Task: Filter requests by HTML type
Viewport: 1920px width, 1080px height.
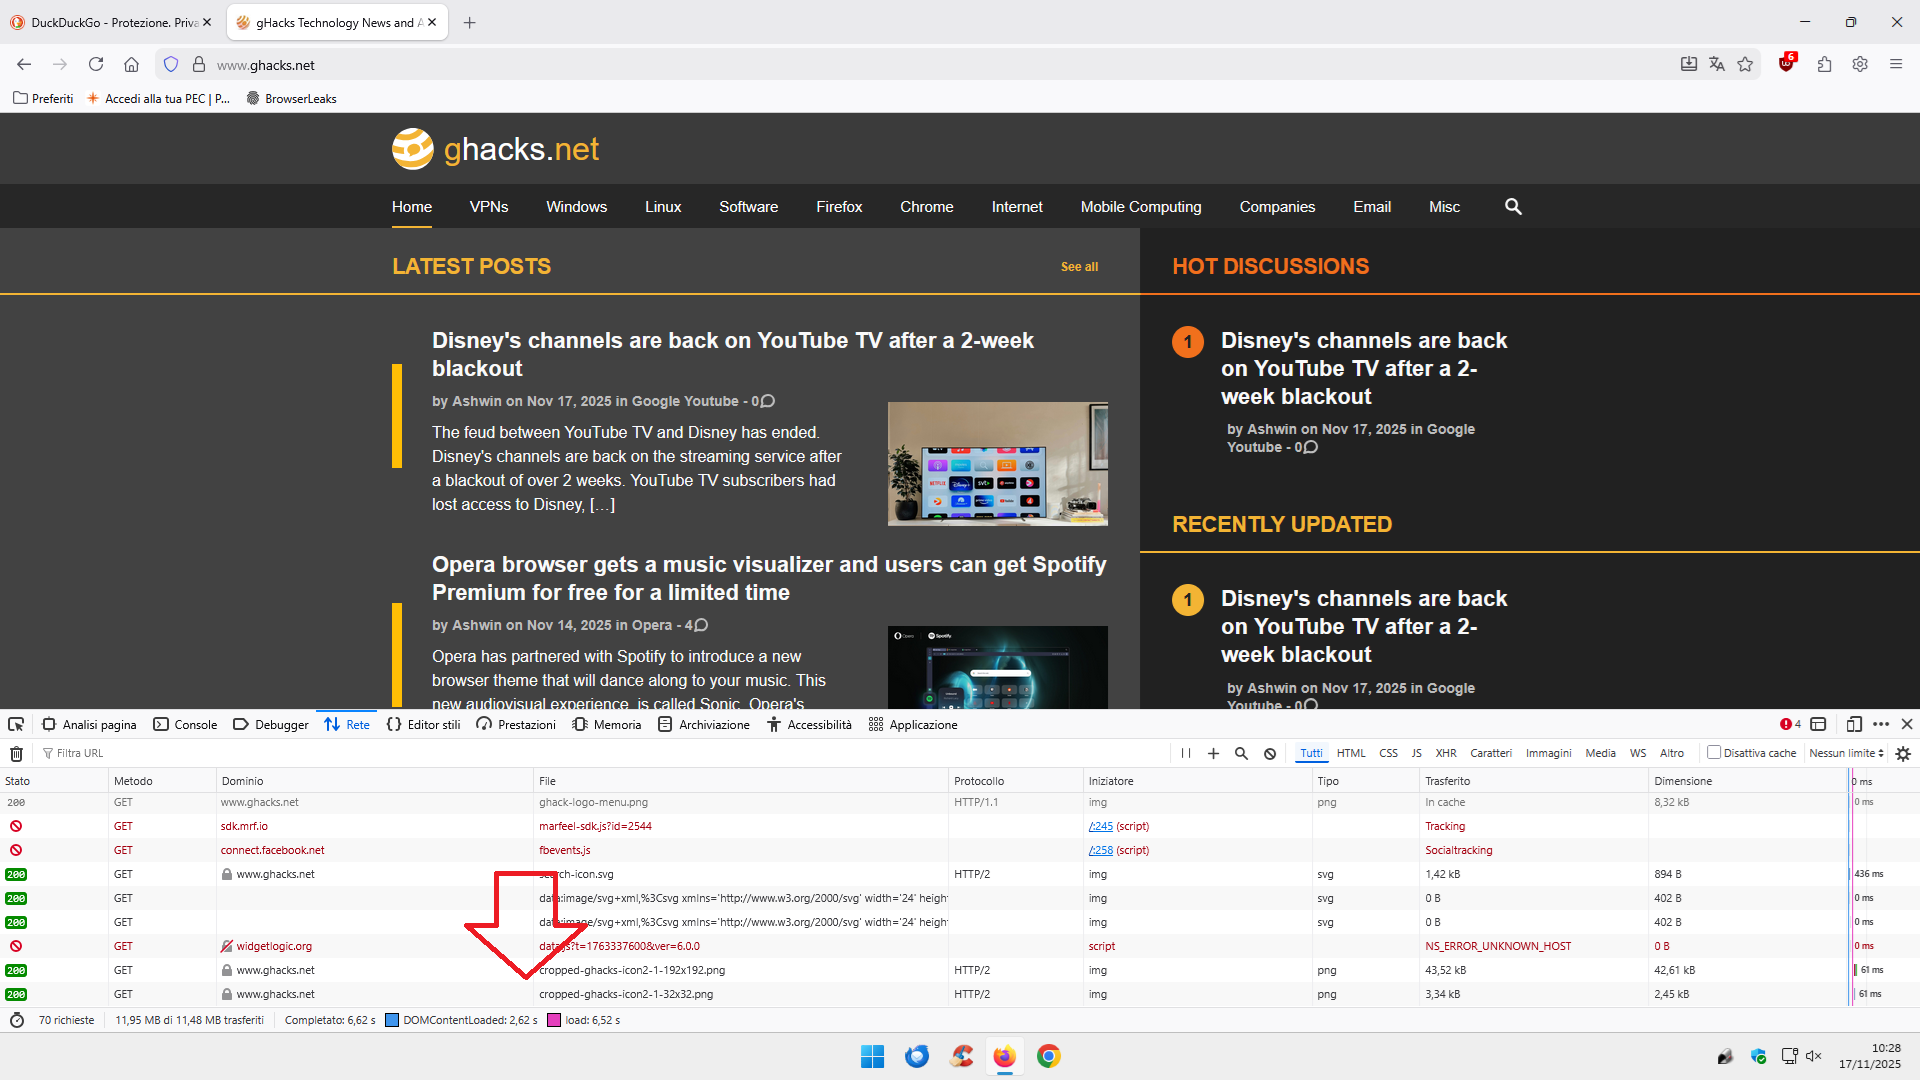Action: pos(1351,753)
